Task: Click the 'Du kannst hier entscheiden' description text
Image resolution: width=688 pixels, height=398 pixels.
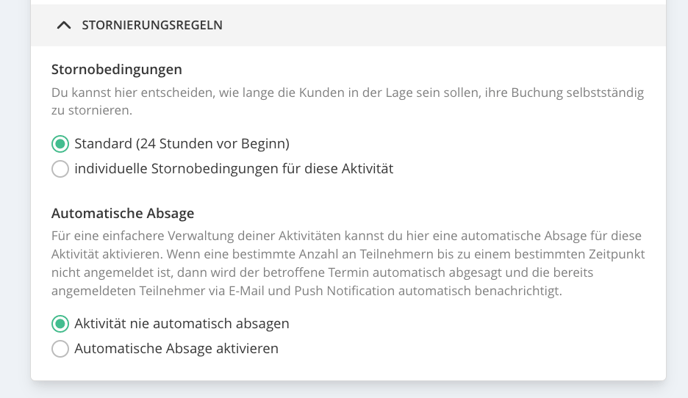Action: (348, 101)
